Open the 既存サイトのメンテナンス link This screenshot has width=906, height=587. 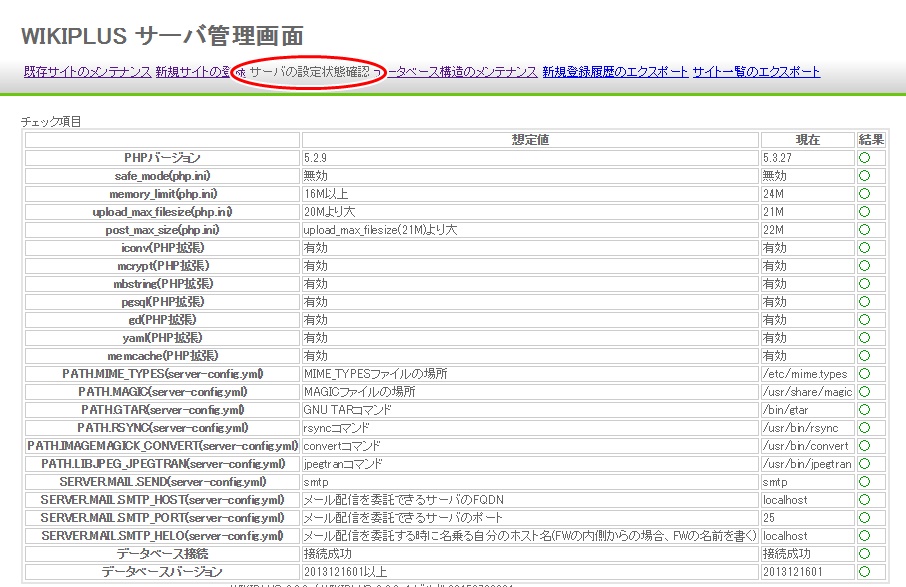click(x=87, y=72)
